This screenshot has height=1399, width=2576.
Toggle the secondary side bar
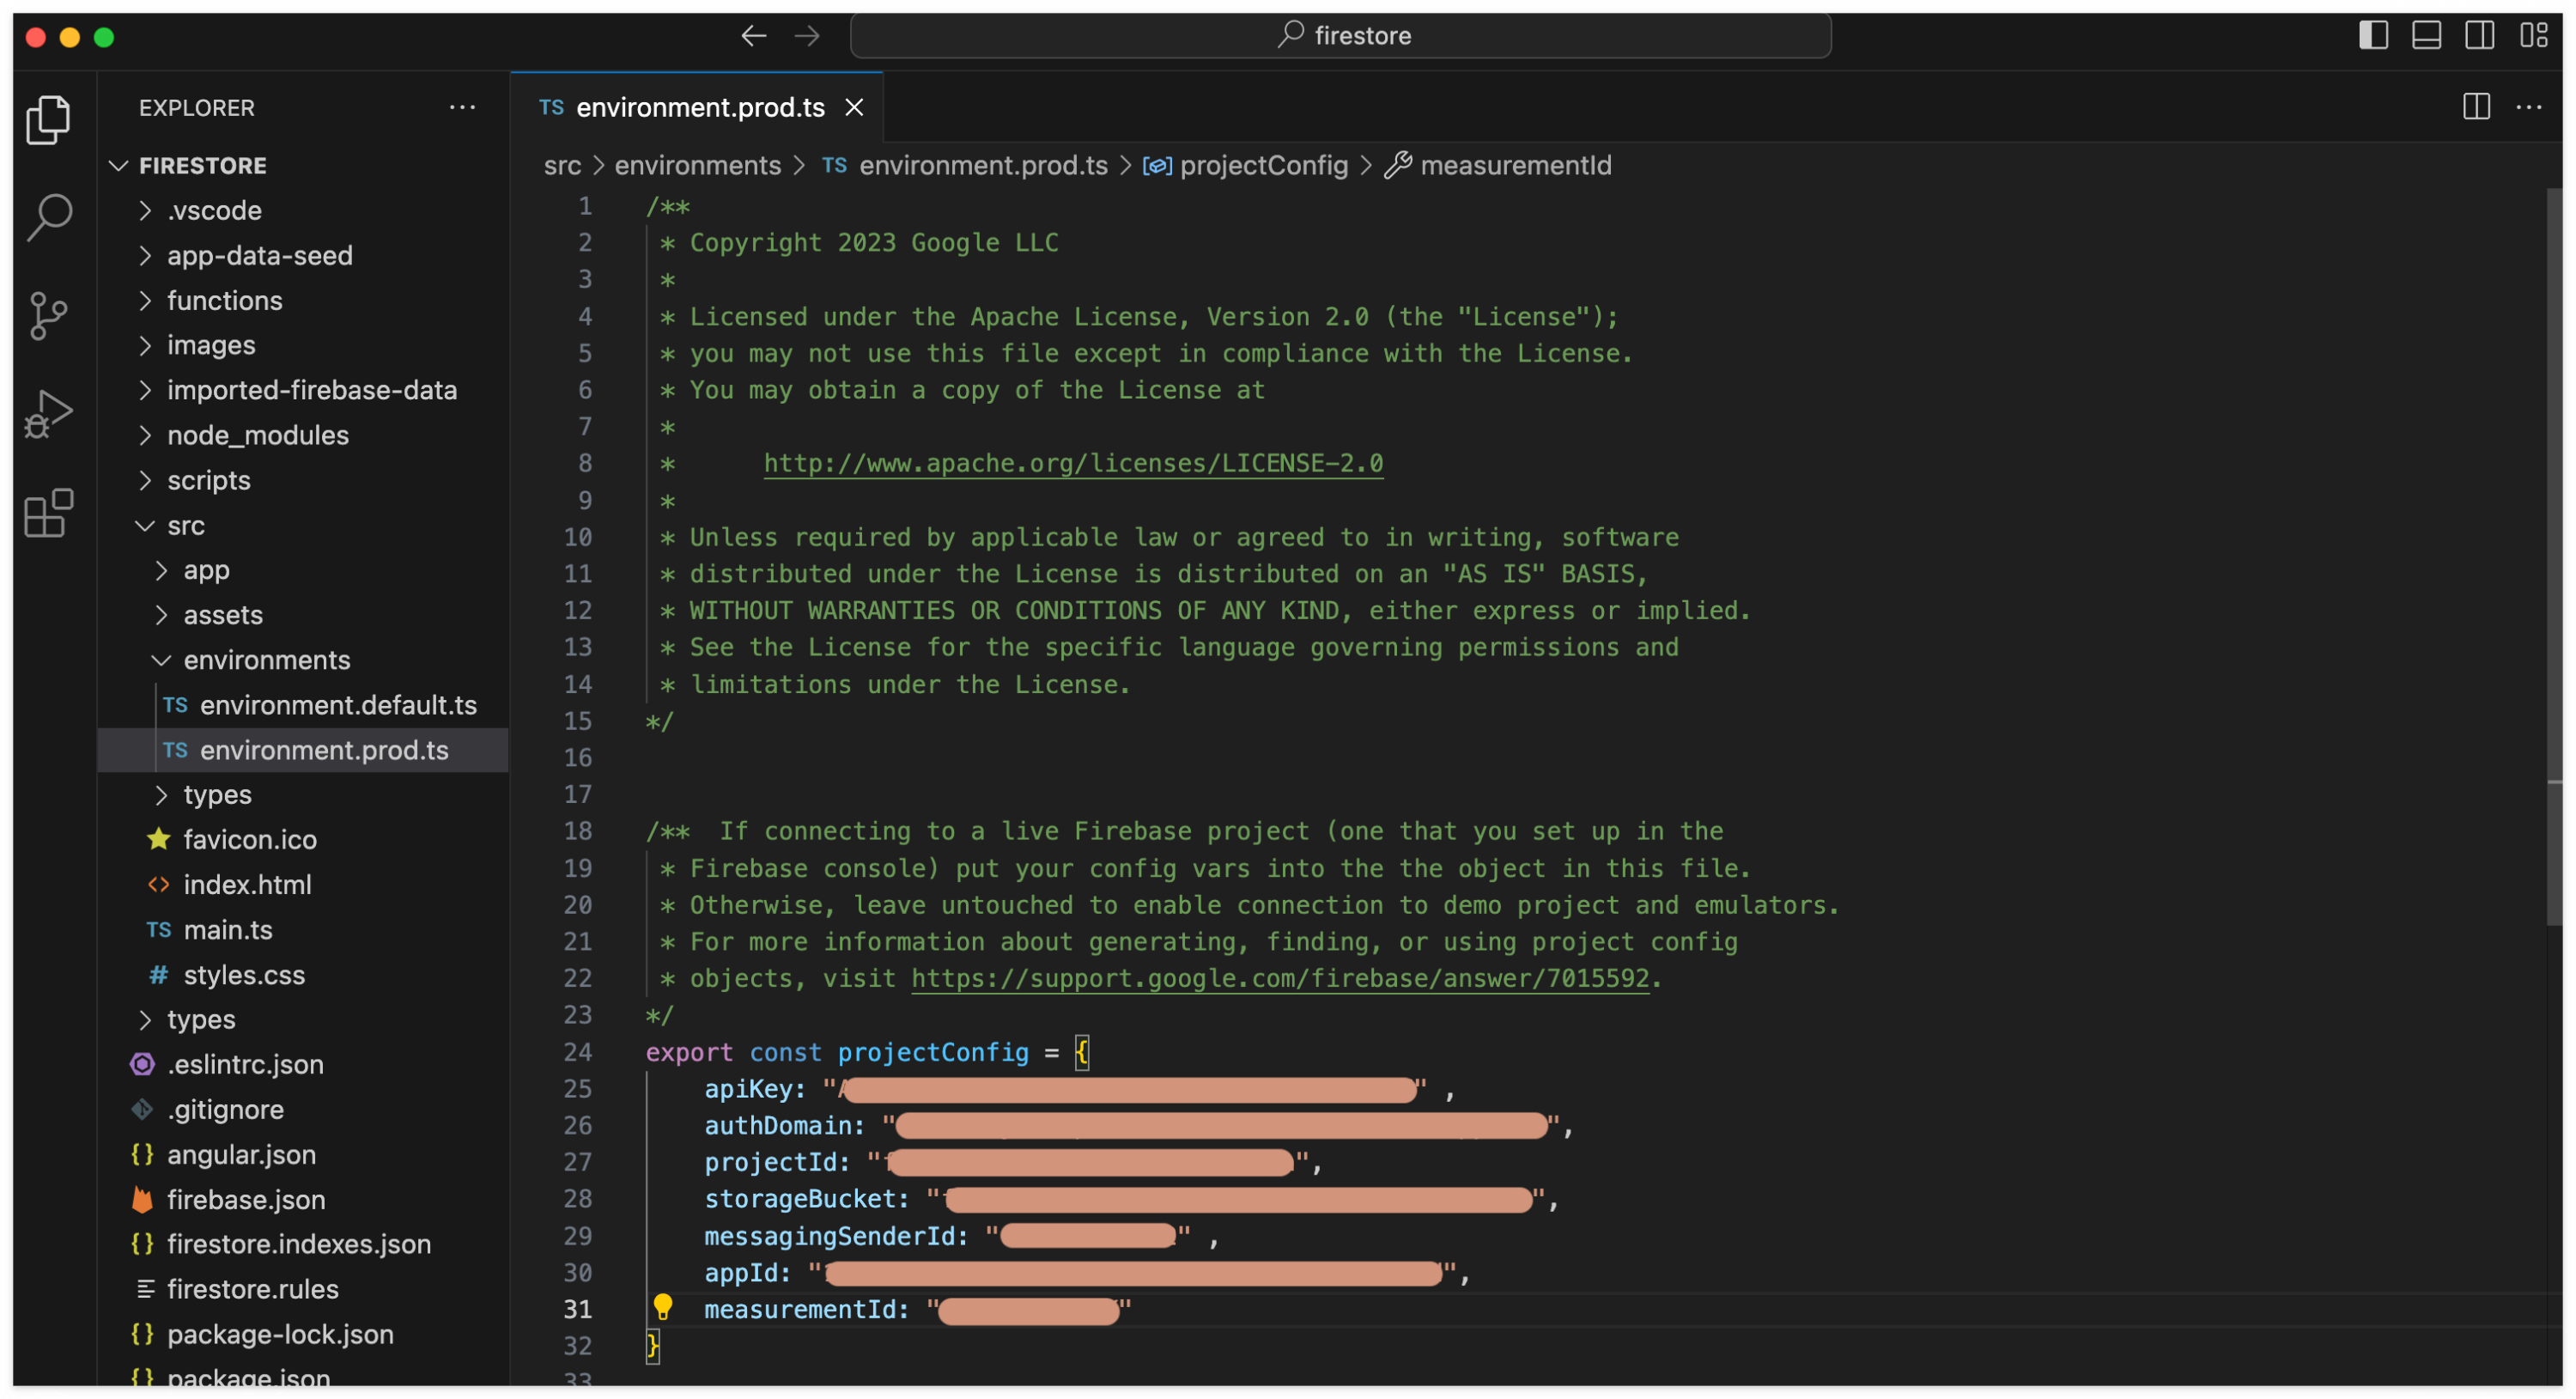point(2479,36)
